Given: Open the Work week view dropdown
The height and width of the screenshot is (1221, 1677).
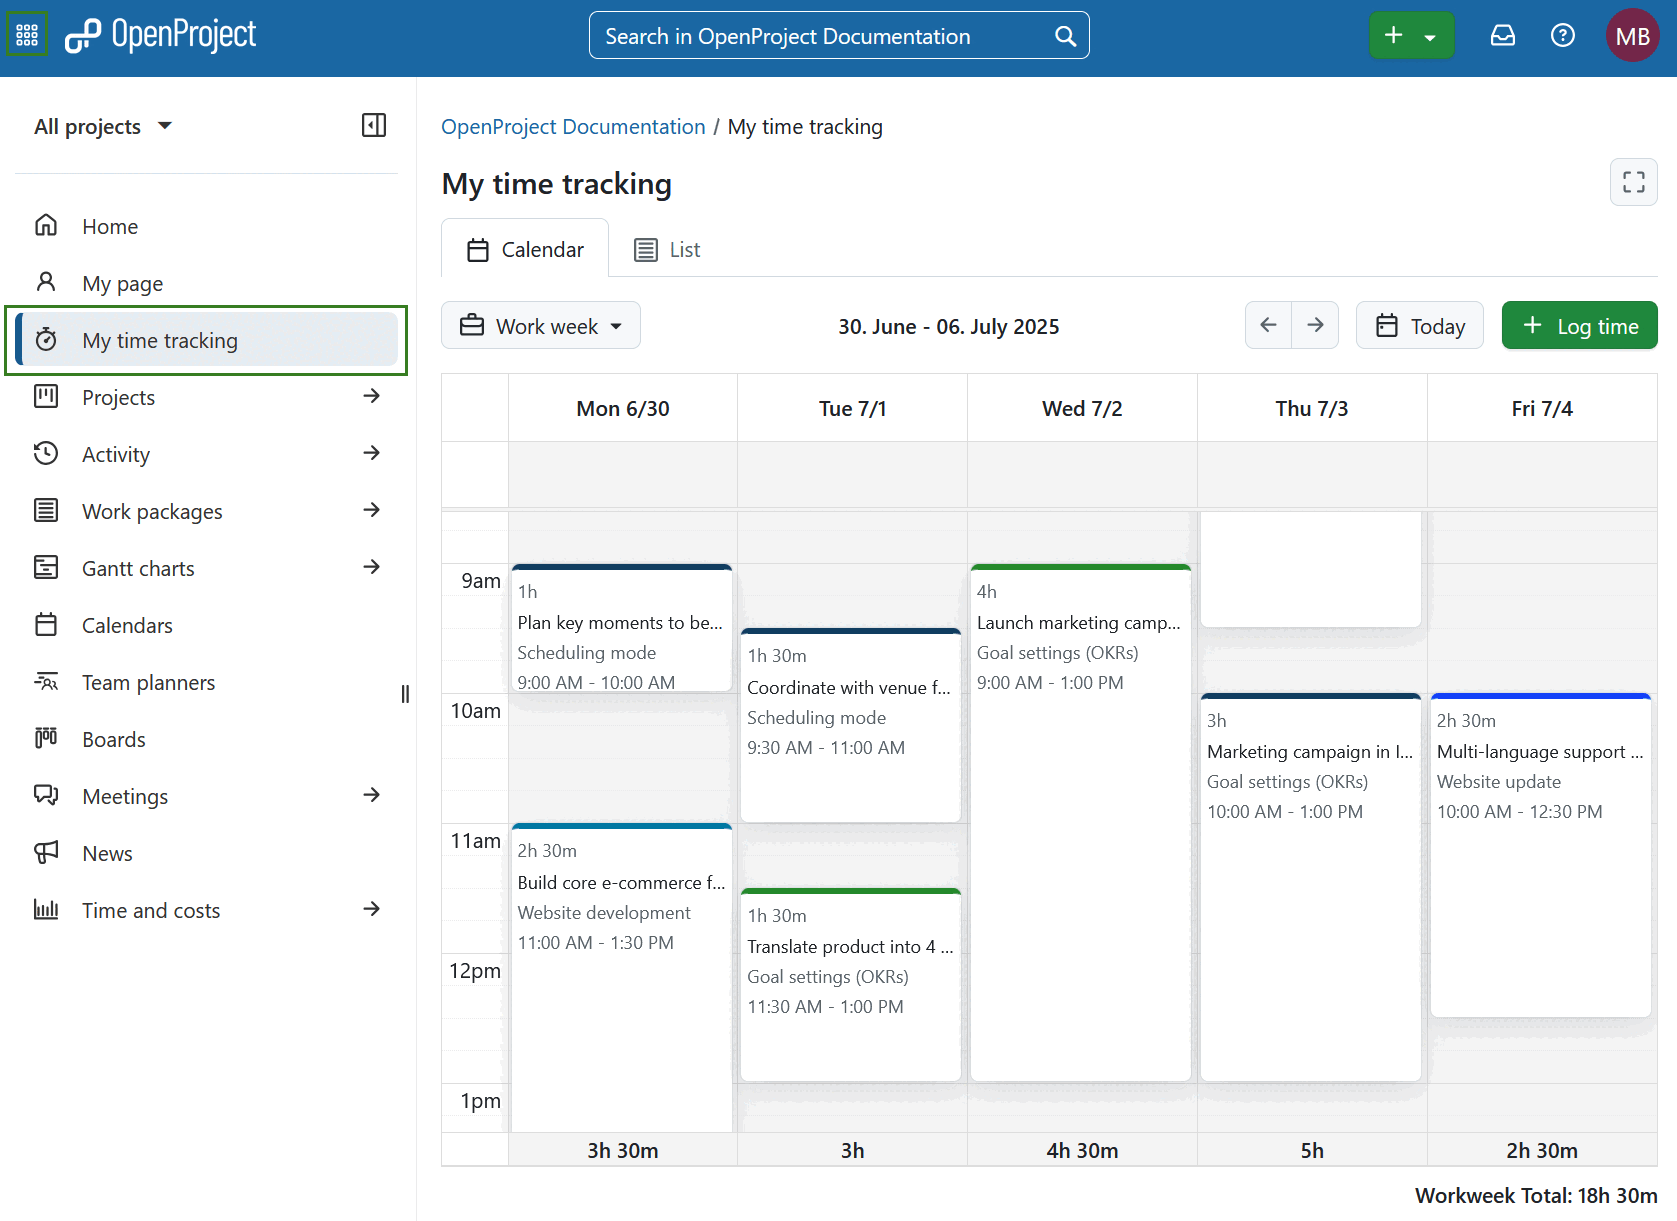Looking at the screenshot, I should [x=540, y=325].
